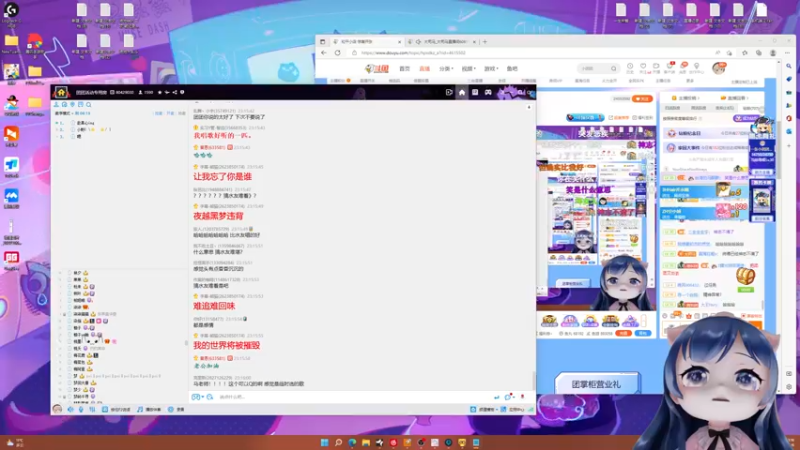This screenshot has height=450, width=800.
Task: Open the taskbar search icon
Action: click(338, 442)
